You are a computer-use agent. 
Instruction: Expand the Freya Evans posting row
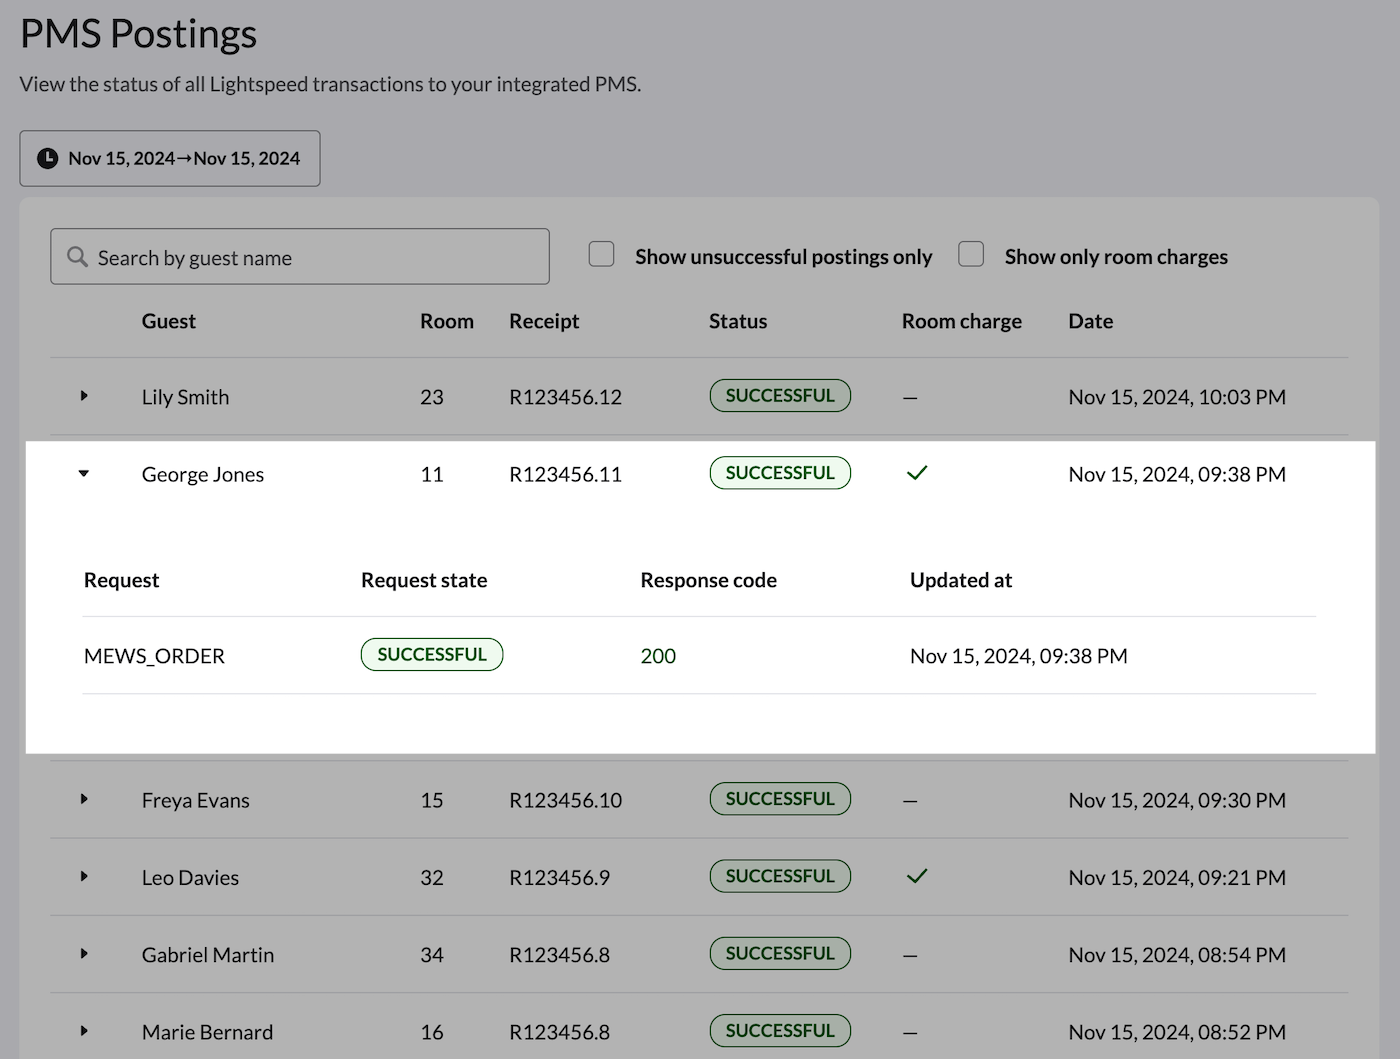pyautogui.click(x=84, y=799)
